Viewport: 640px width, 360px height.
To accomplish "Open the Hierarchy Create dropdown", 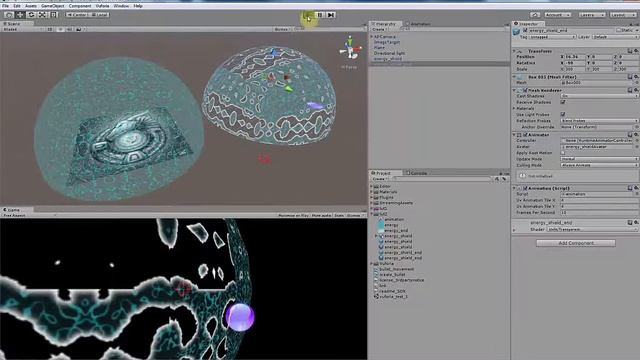I will (x=379, y=29).
